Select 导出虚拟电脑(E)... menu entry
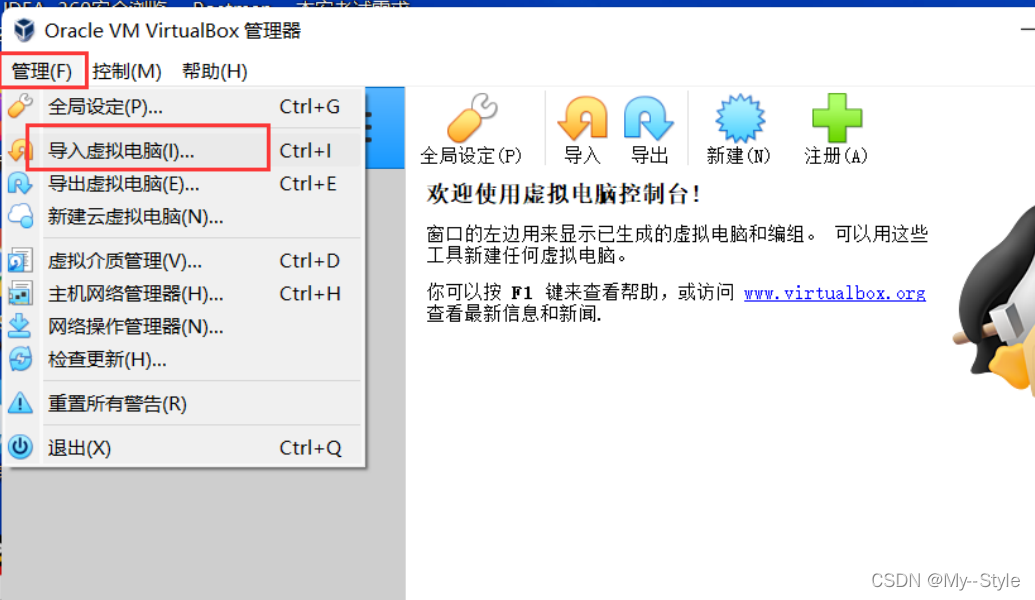 (185, 183)
